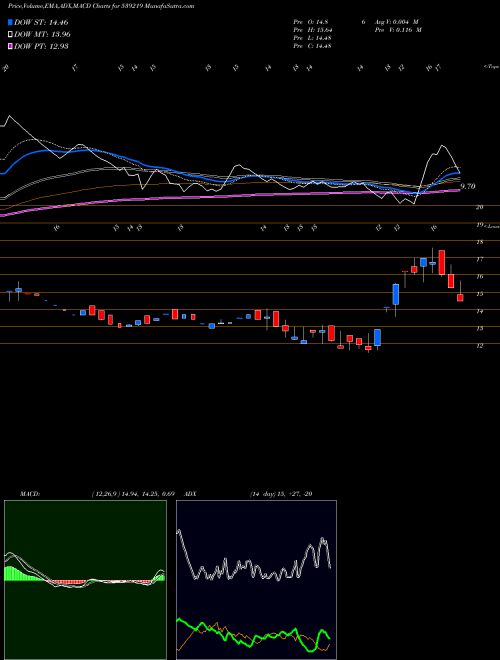The width and height of the screenshot is (500, 660).
Task: Select the DOW PT: 12.93 label
Action: point(41,46)
